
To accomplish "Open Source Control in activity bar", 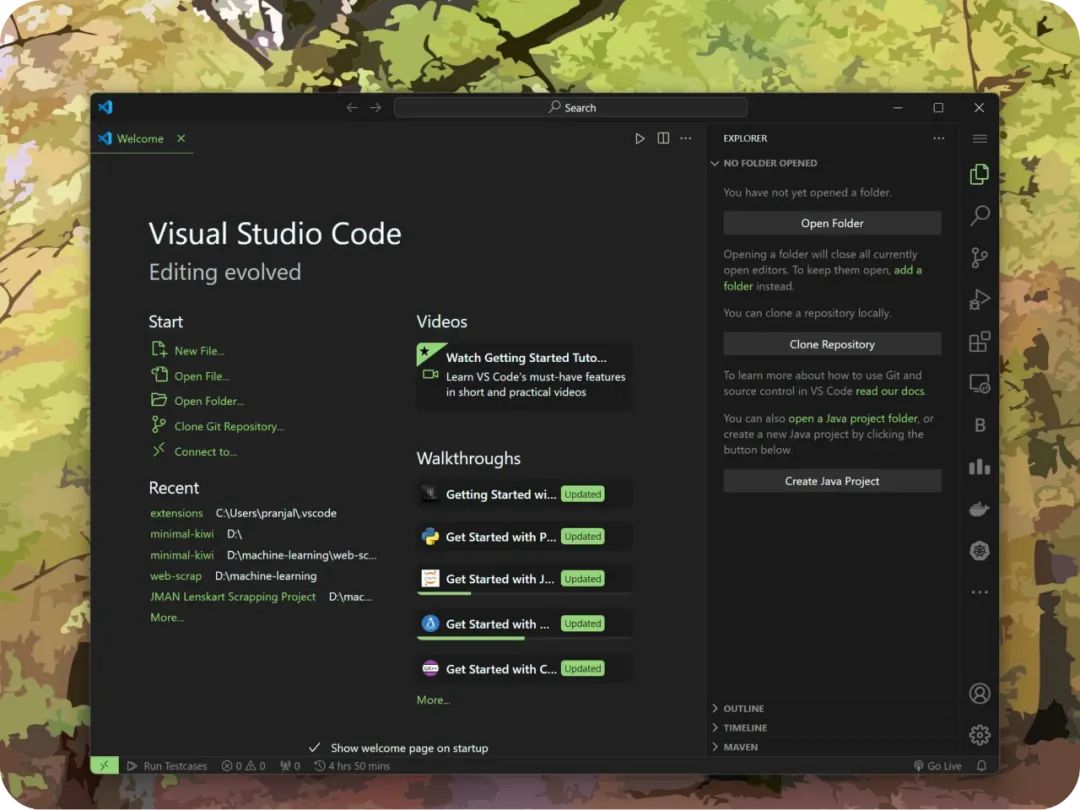I will click(979, 257).
